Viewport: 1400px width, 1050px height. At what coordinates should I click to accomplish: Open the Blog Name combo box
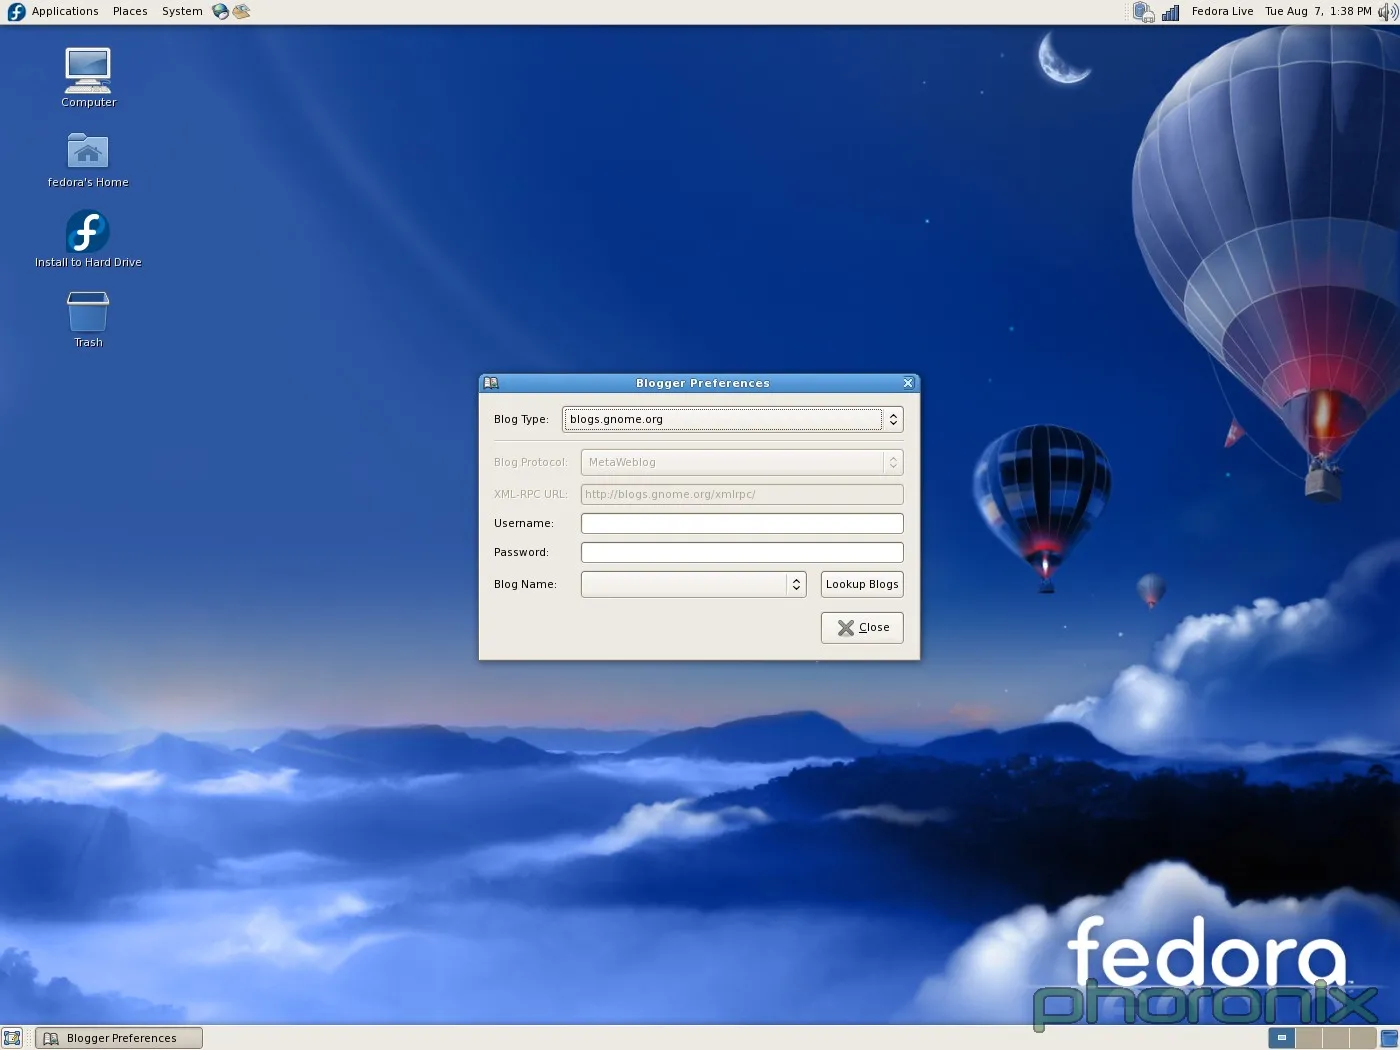point(693,584)
